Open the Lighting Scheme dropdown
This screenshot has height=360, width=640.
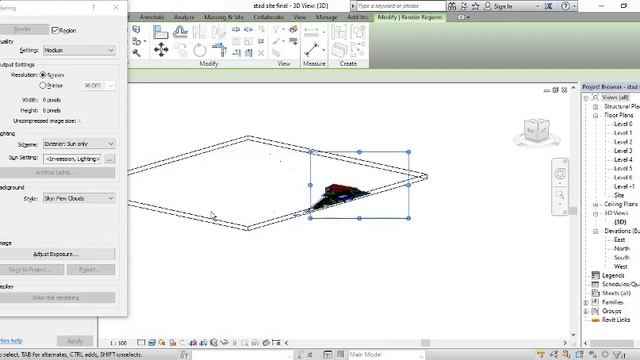point(79,144)
